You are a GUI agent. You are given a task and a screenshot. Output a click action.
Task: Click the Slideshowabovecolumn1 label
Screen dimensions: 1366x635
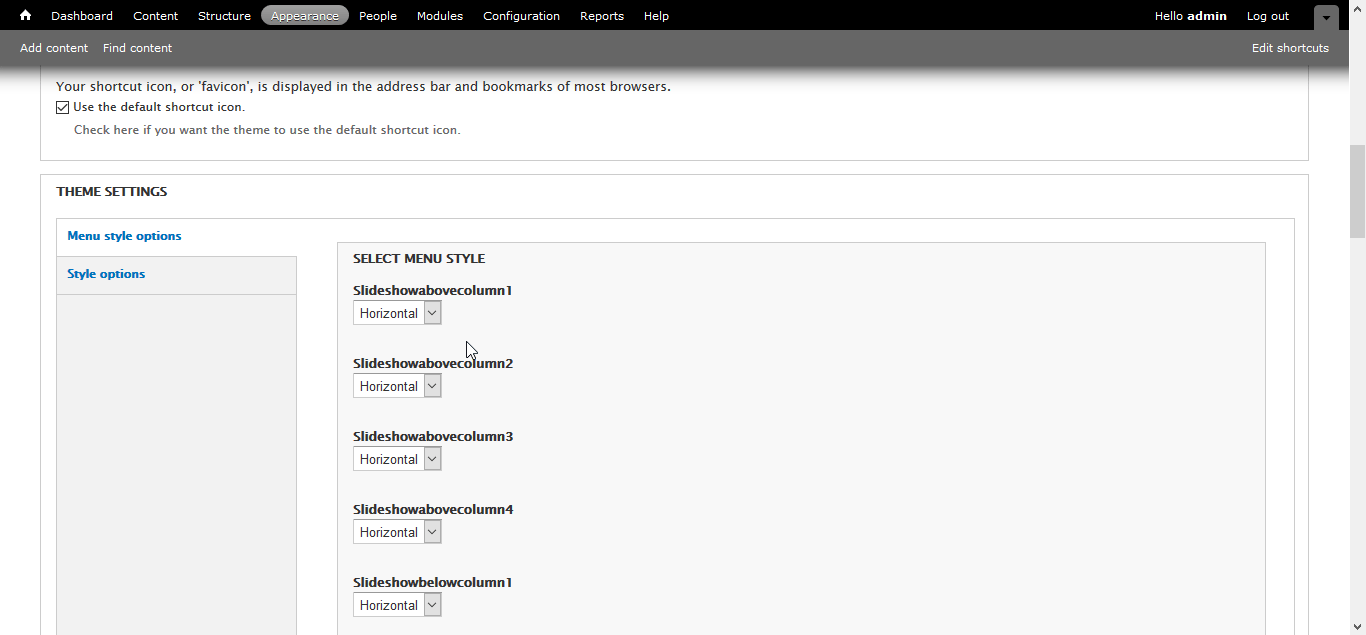(x=433, y=291)
